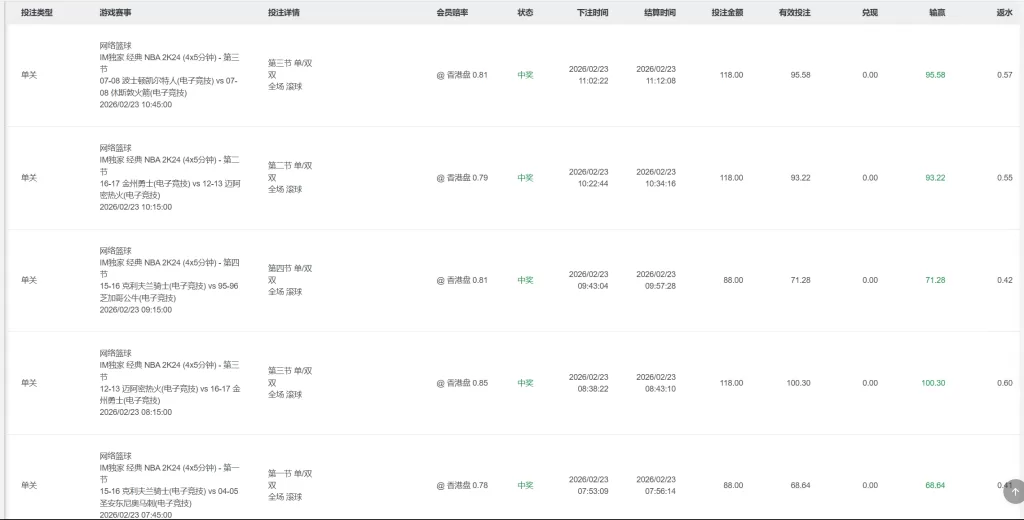
Task: Click the 投注类型 column header
Action: (37, 13)
